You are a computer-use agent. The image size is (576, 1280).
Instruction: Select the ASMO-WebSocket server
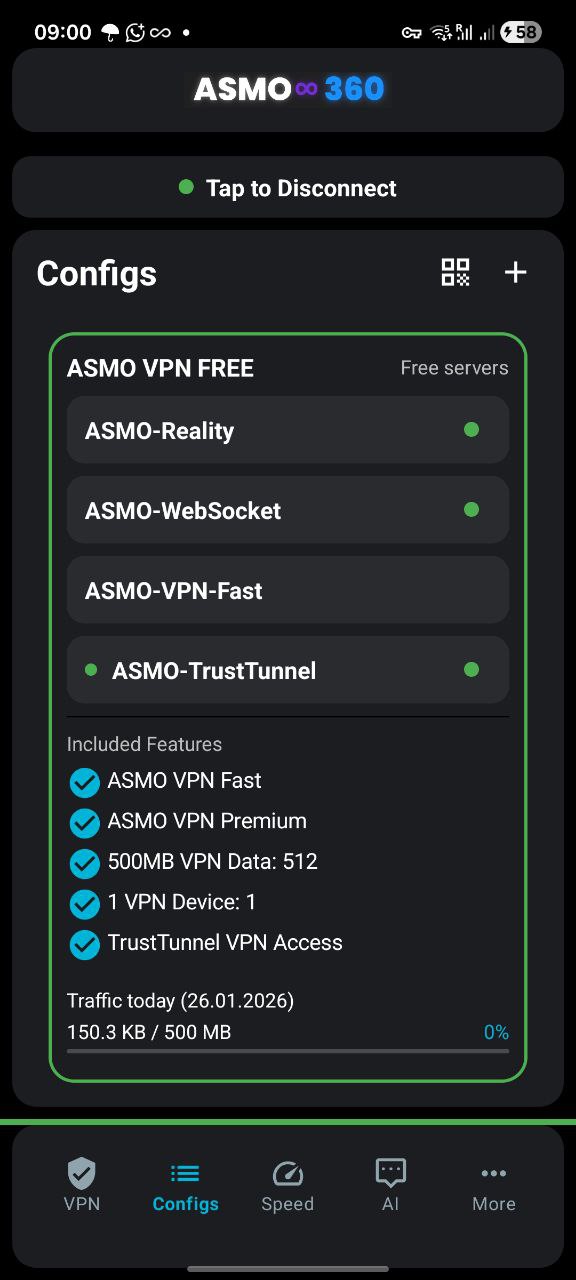[287, 510]
